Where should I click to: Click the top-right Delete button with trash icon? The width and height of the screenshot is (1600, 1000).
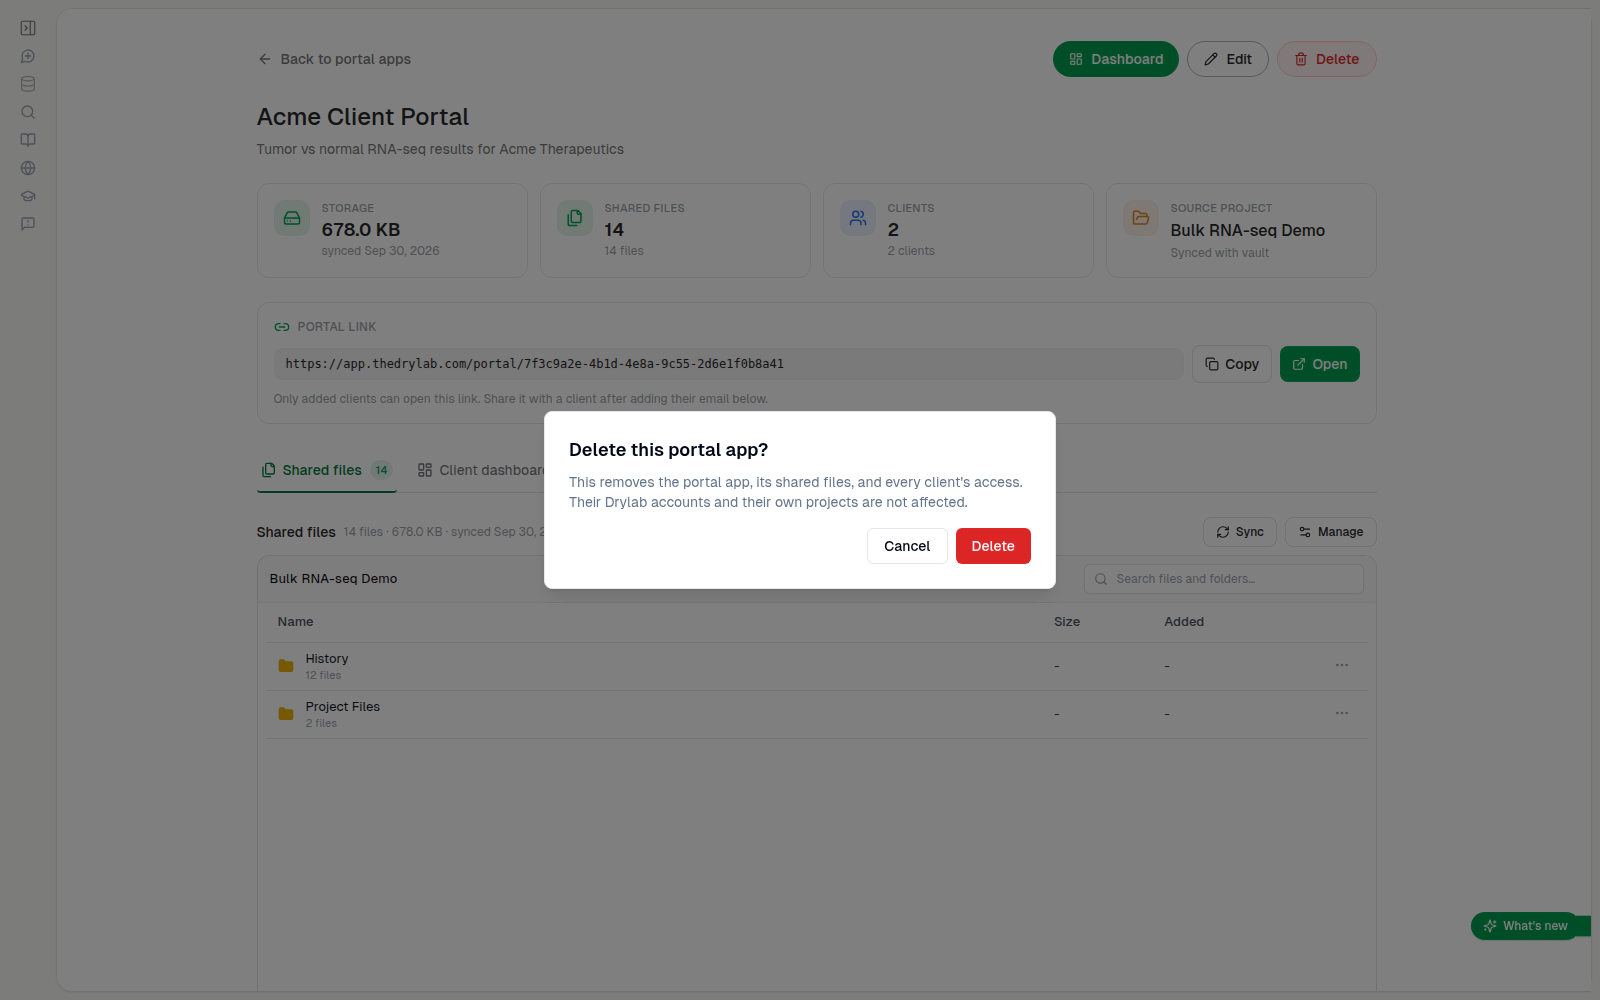[1327, 59]
